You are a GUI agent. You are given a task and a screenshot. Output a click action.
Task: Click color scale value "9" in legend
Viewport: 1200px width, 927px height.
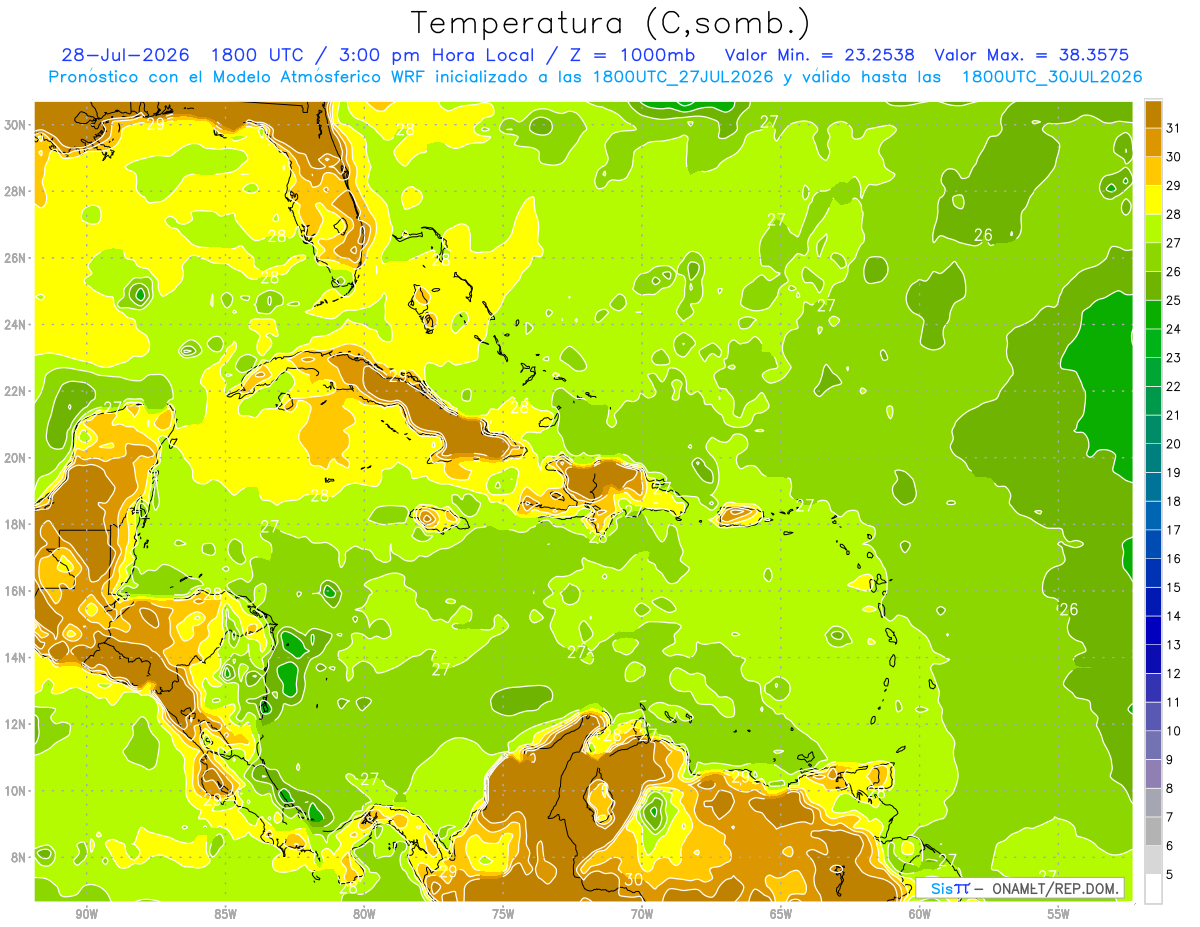pyautogui.click(x=1170, y=760)
